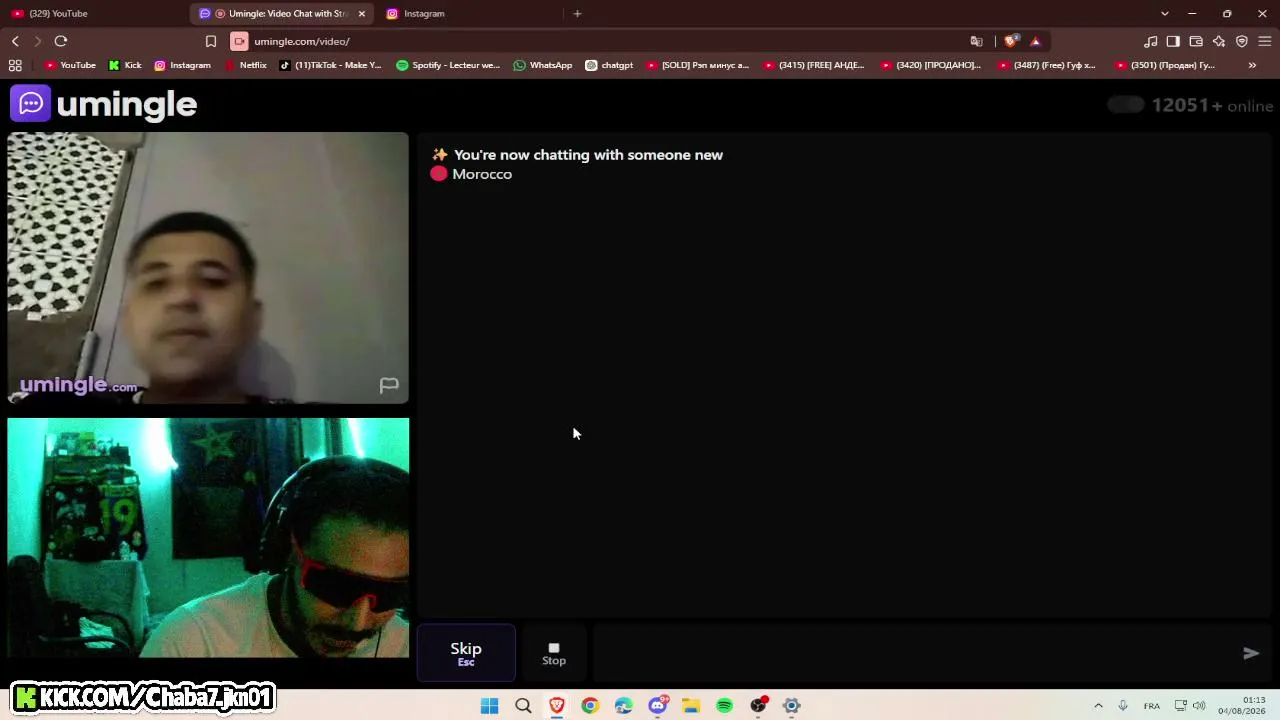Reload the Umingle page

pos(61,41)
